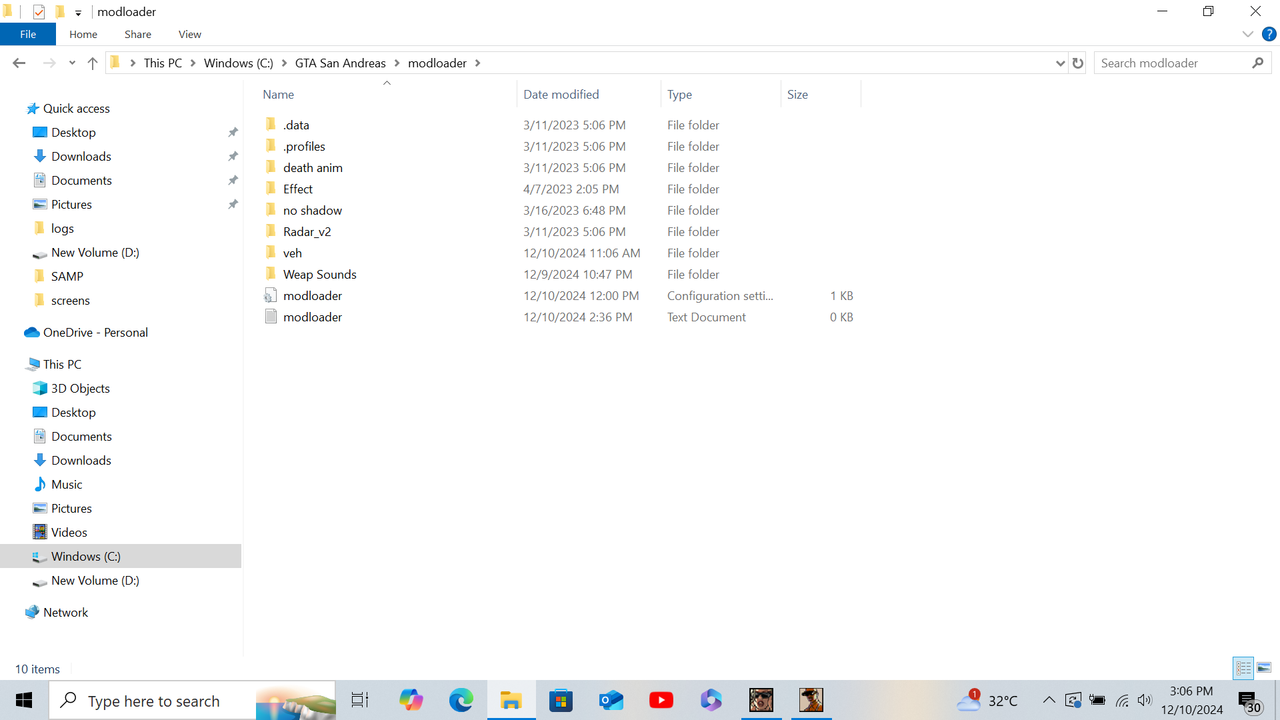Open Microsoft Store from taskbar
The width and height of the screenshot is (1280, 720).
coord(561,700)
